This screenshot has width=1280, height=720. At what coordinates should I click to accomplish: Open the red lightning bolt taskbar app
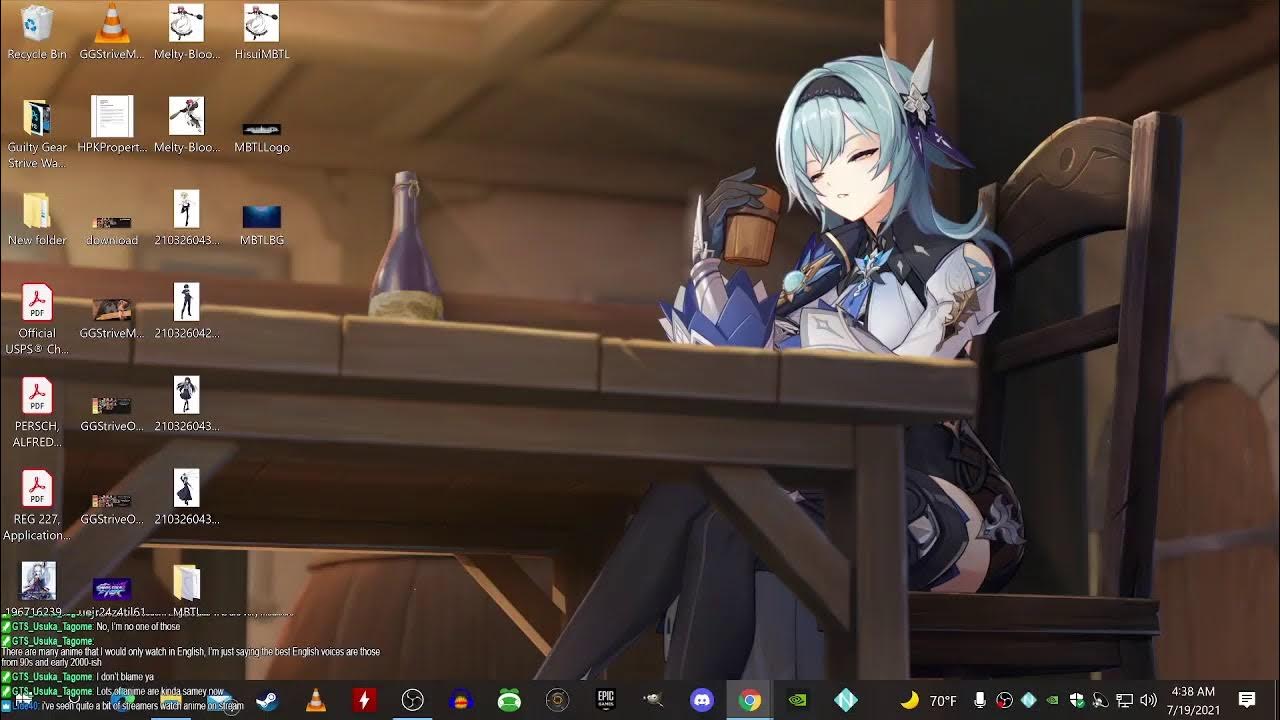point(364,701)
